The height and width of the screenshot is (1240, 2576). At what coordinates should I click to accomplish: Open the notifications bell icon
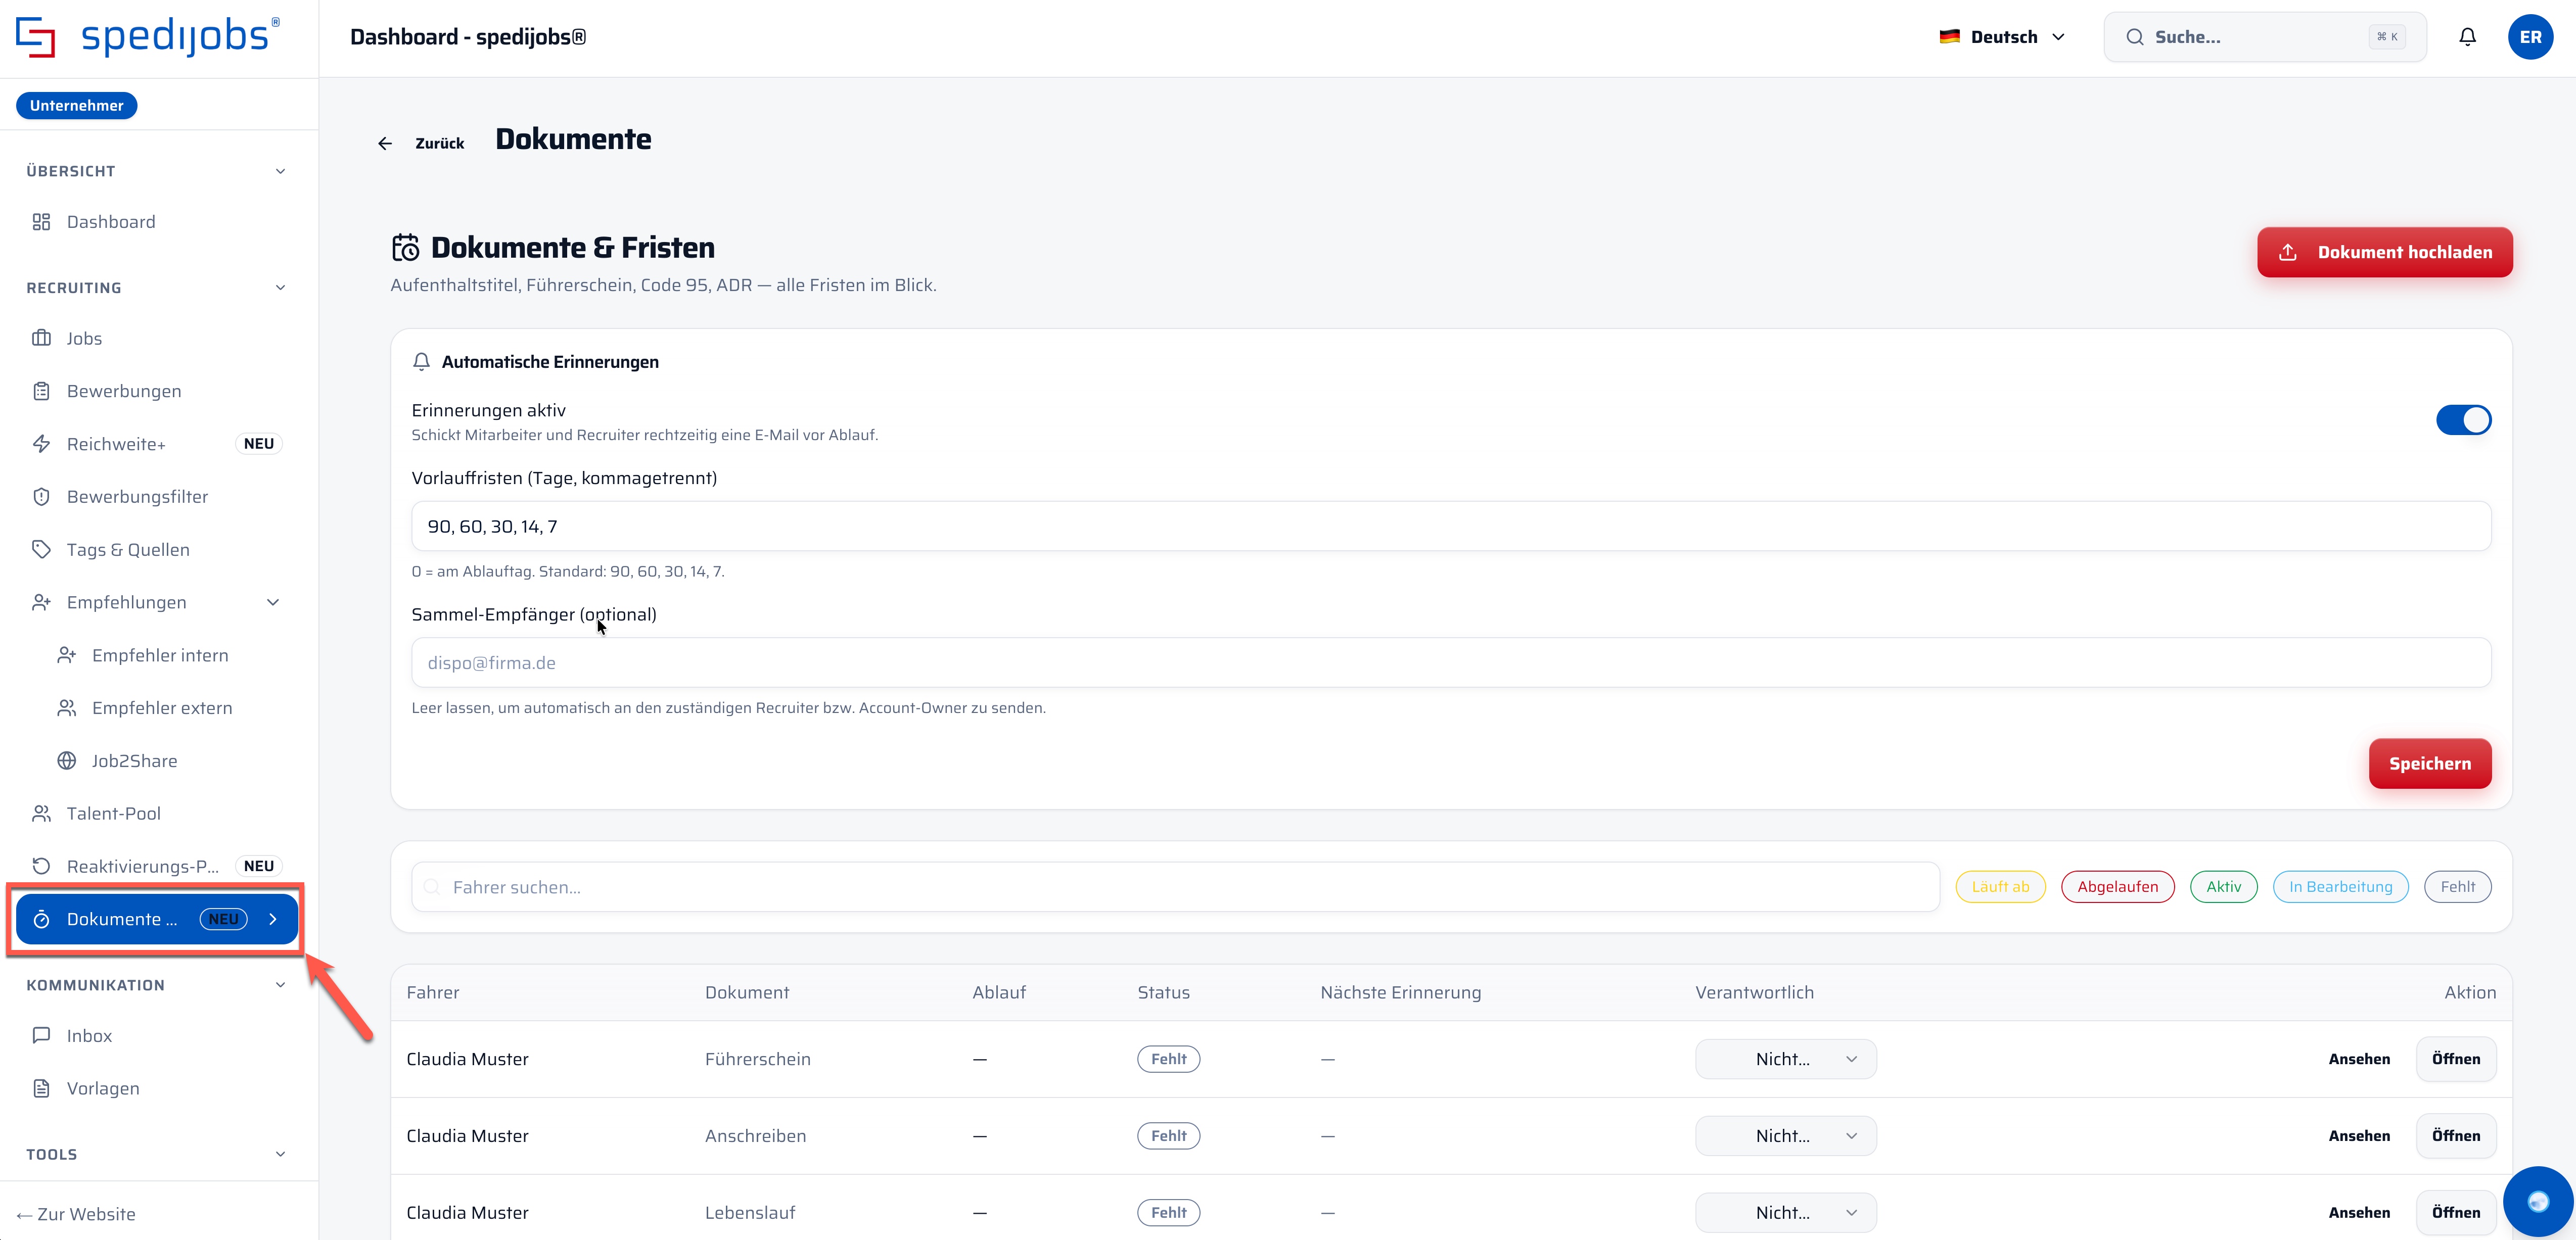(x=2467, y=37)
